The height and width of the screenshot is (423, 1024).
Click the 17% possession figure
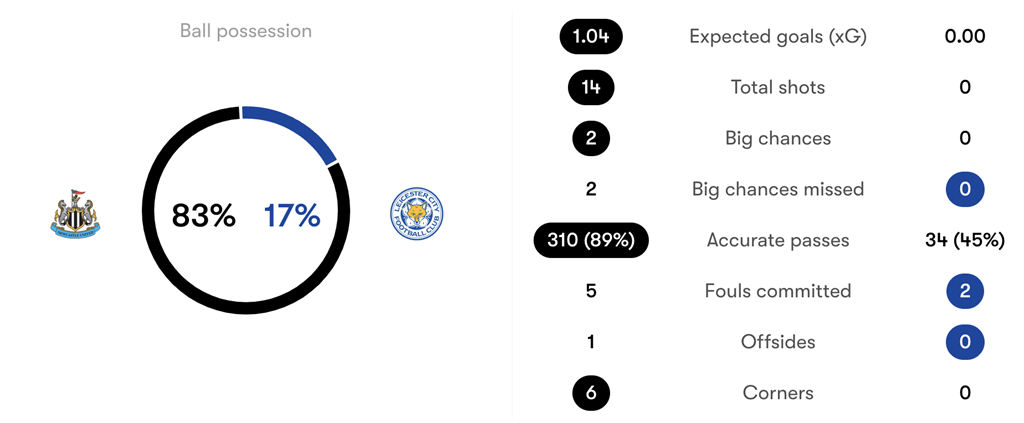pyautogui.click(x=292, y=215)
